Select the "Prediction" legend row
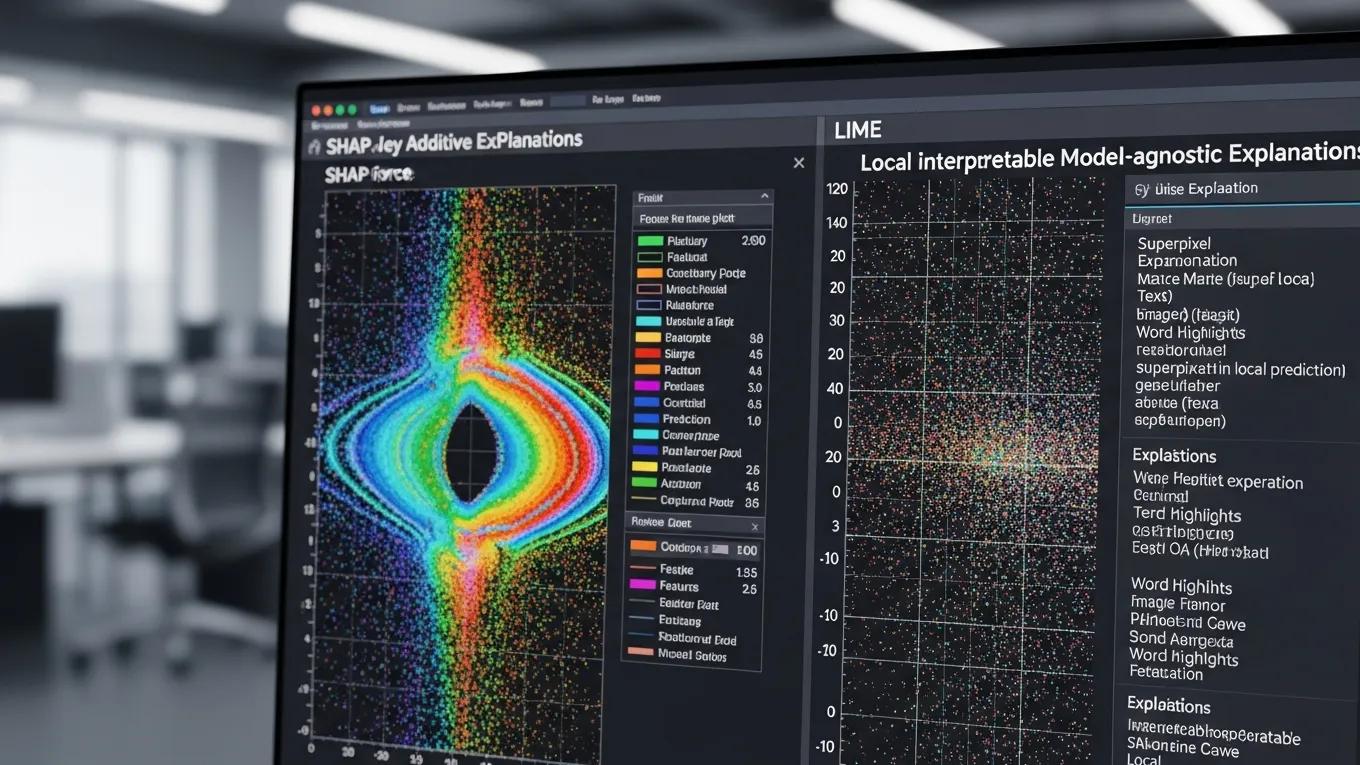The height and width of the screenshot is (765, 1360). point(698,420)
